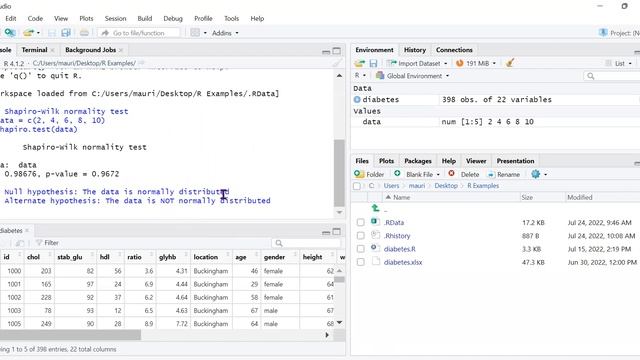Image resolution: width=640 pixels, height=360 pixels.
Task: Click the .Rhistory file link
Action: pyautogui.click(x=397, y=236)
